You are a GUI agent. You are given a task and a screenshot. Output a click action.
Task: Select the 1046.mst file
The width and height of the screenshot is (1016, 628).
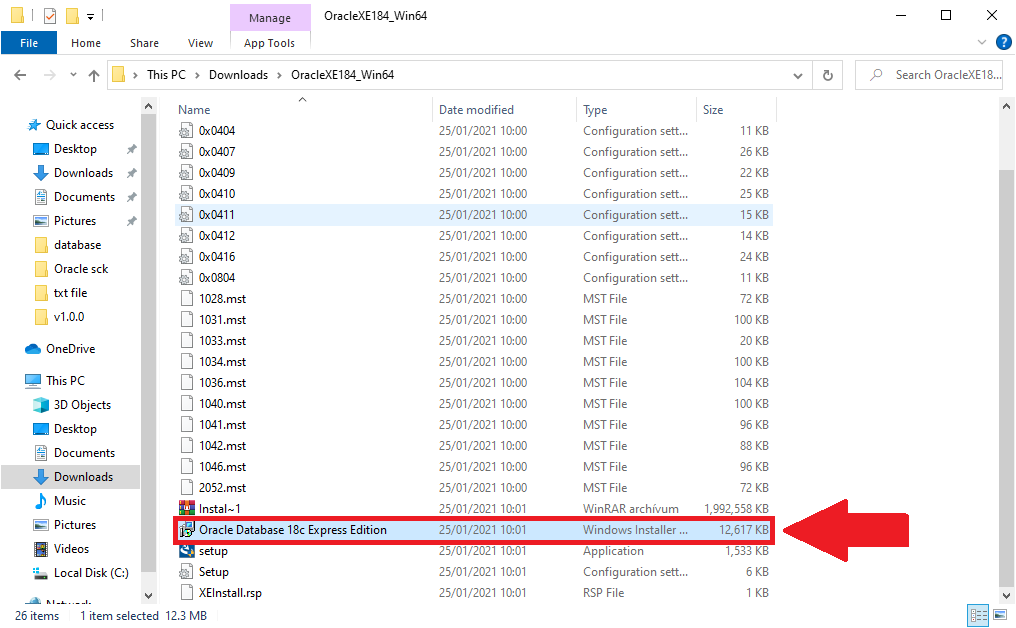tap(222, 467)
